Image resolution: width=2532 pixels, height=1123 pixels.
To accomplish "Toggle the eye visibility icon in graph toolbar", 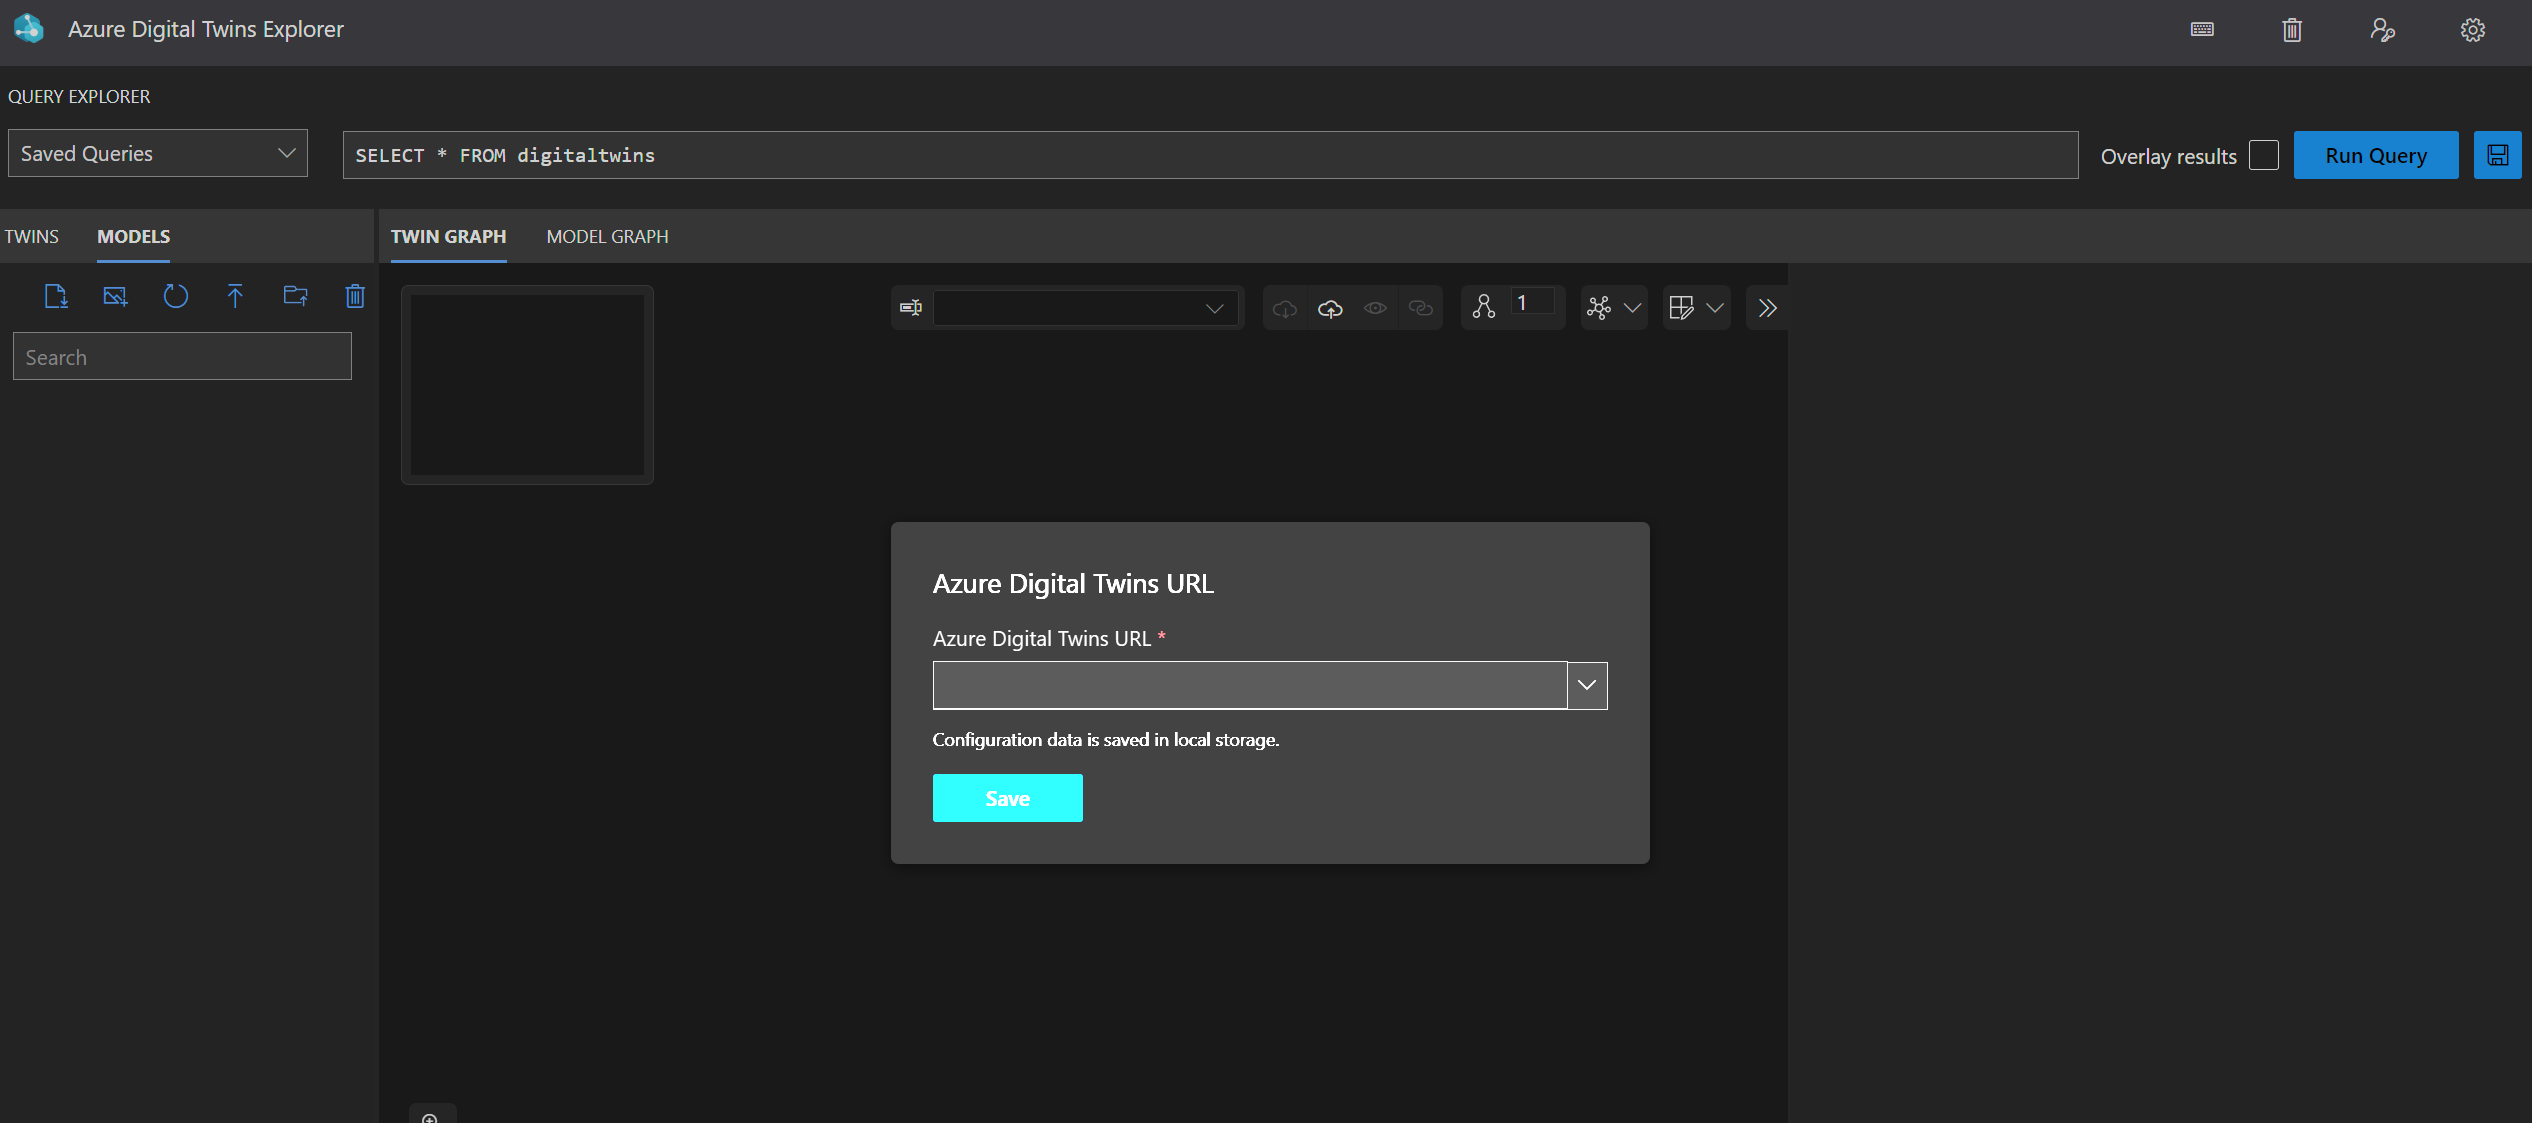I will coord(1375,308).
